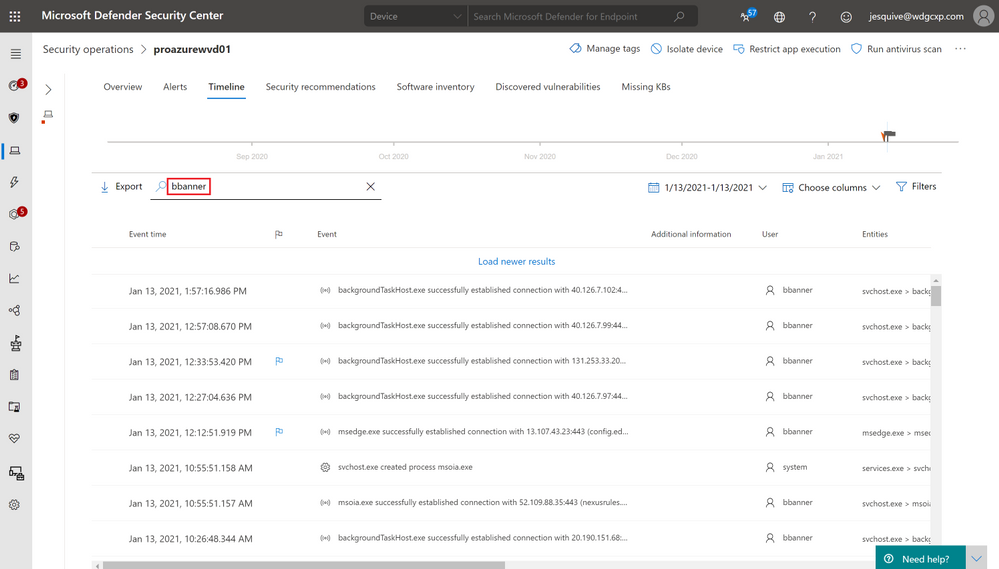Select the msoia.exe connection event at 10:55:51.157
Screen dimensions: 999x569
click(511, 503)
